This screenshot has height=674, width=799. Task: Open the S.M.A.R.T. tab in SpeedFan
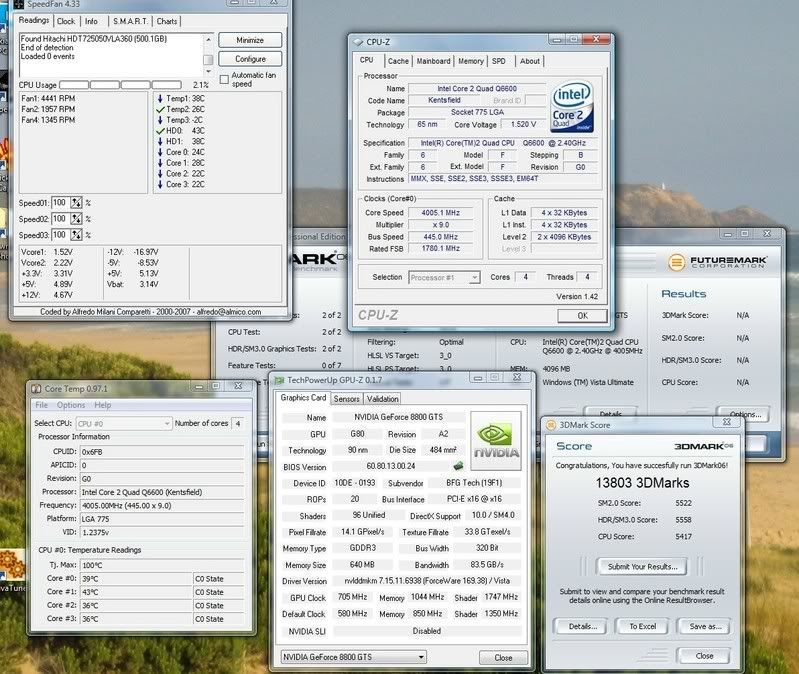pos(130,21)
